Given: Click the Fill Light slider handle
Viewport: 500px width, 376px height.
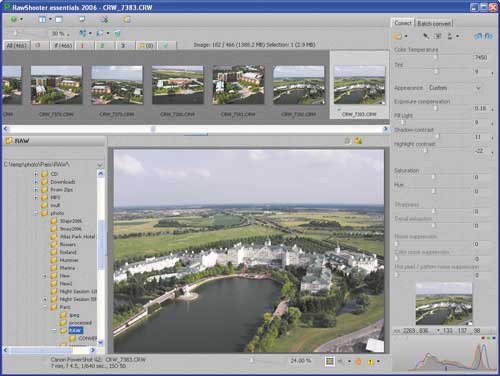Looking at the screenshot, I should pyautogui.click(x=403, y=123).
